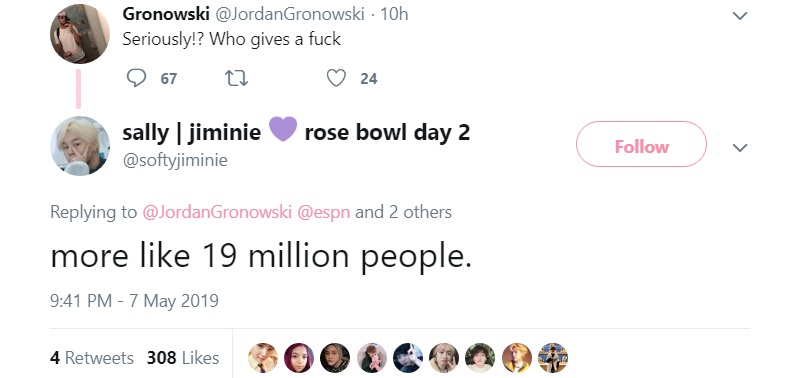Open sally | jiminie's profile avatar
800x378 pixels.
(x=80, y=146)
